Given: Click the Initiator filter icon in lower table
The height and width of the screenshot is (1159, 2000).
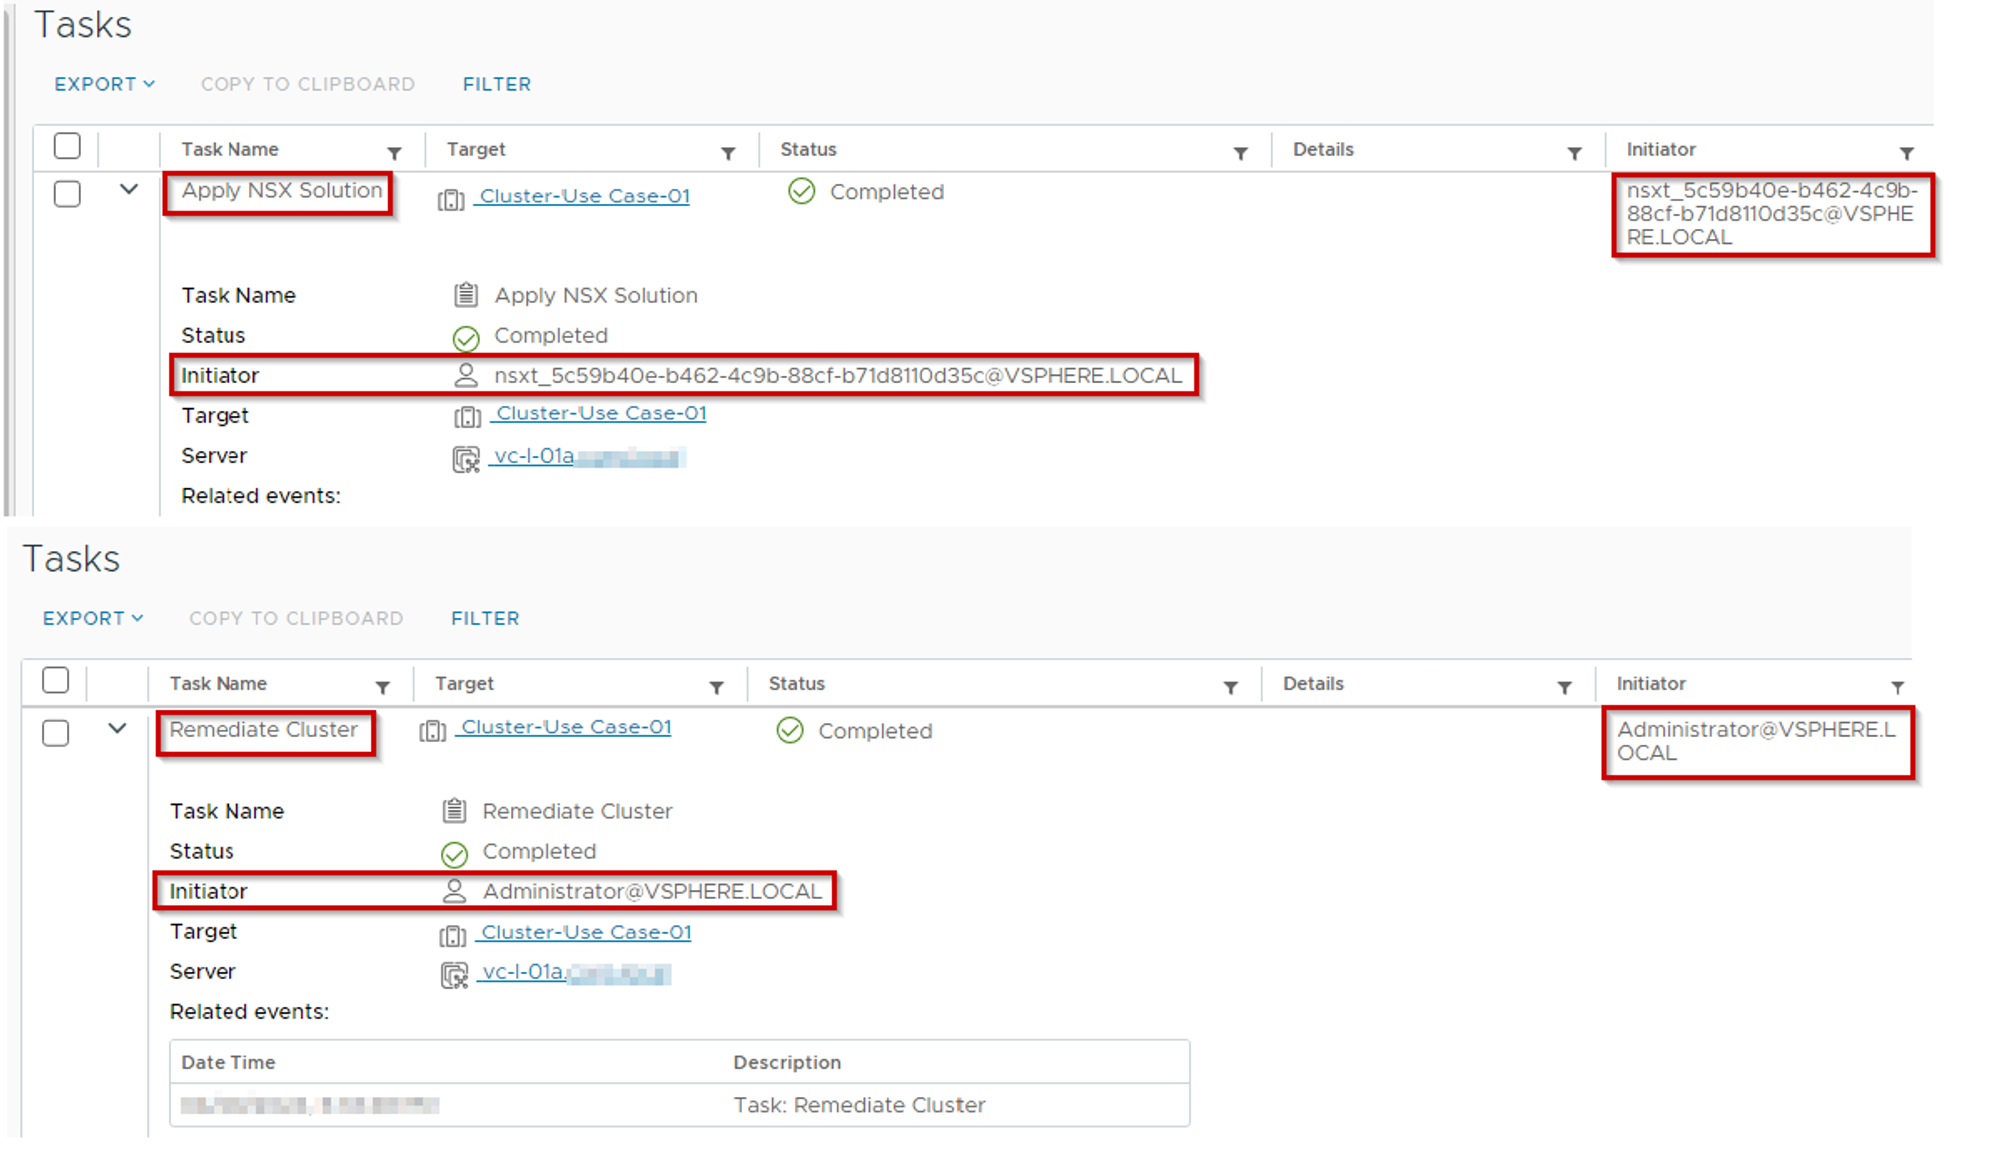Looking at the screenshot, I should click(x=1897, y=687).
